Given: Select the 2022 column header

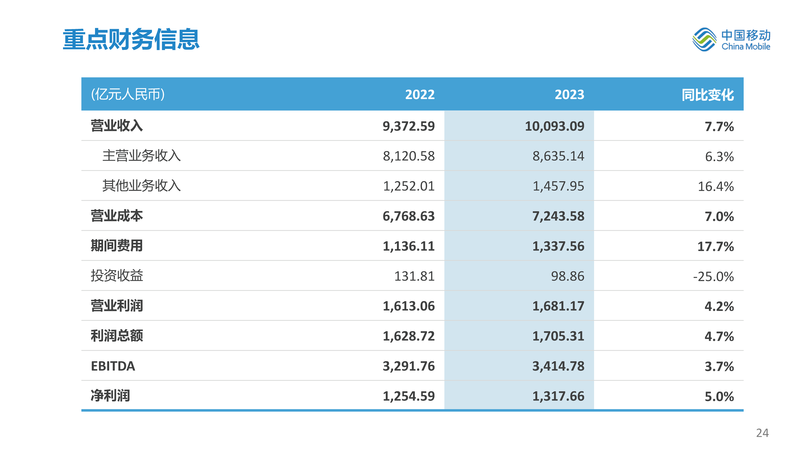Looking at the screenshot, I should (420, 96).
